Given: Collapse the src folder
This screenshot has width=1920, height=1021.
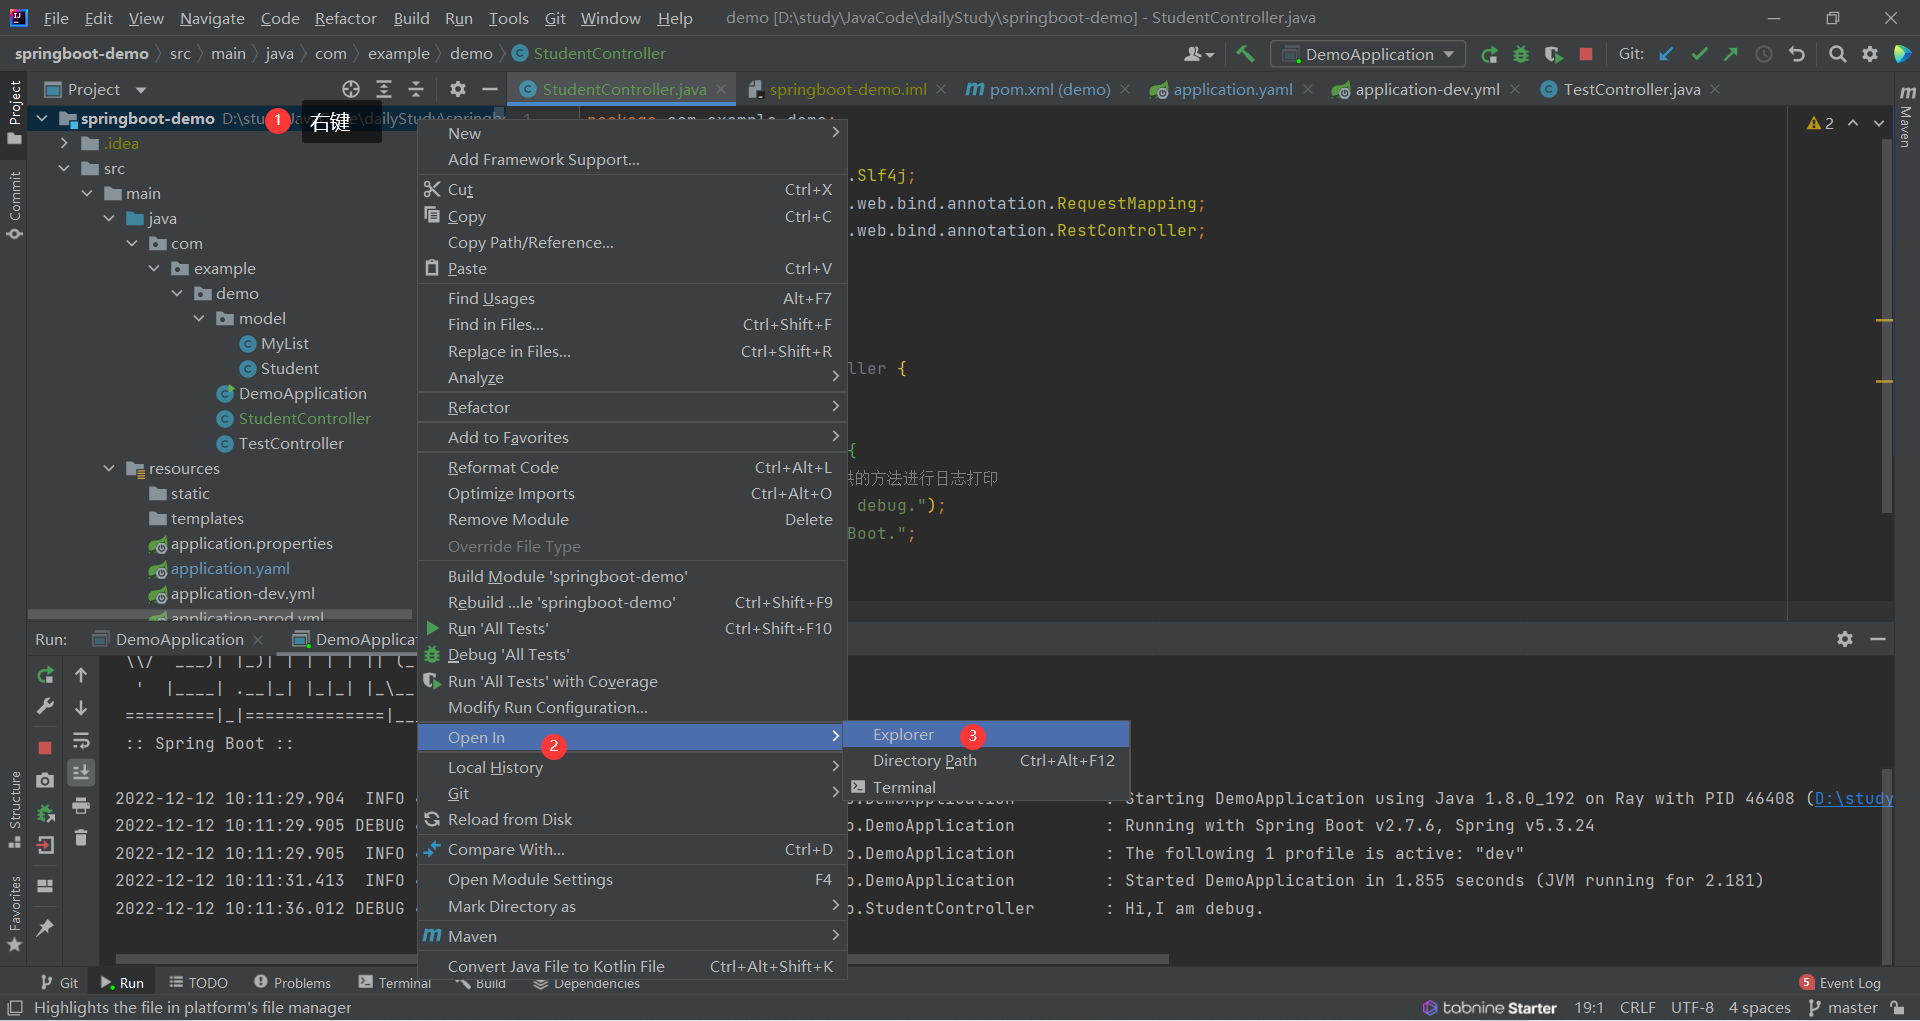Looking at the screenshot, I should pos(64,168).
